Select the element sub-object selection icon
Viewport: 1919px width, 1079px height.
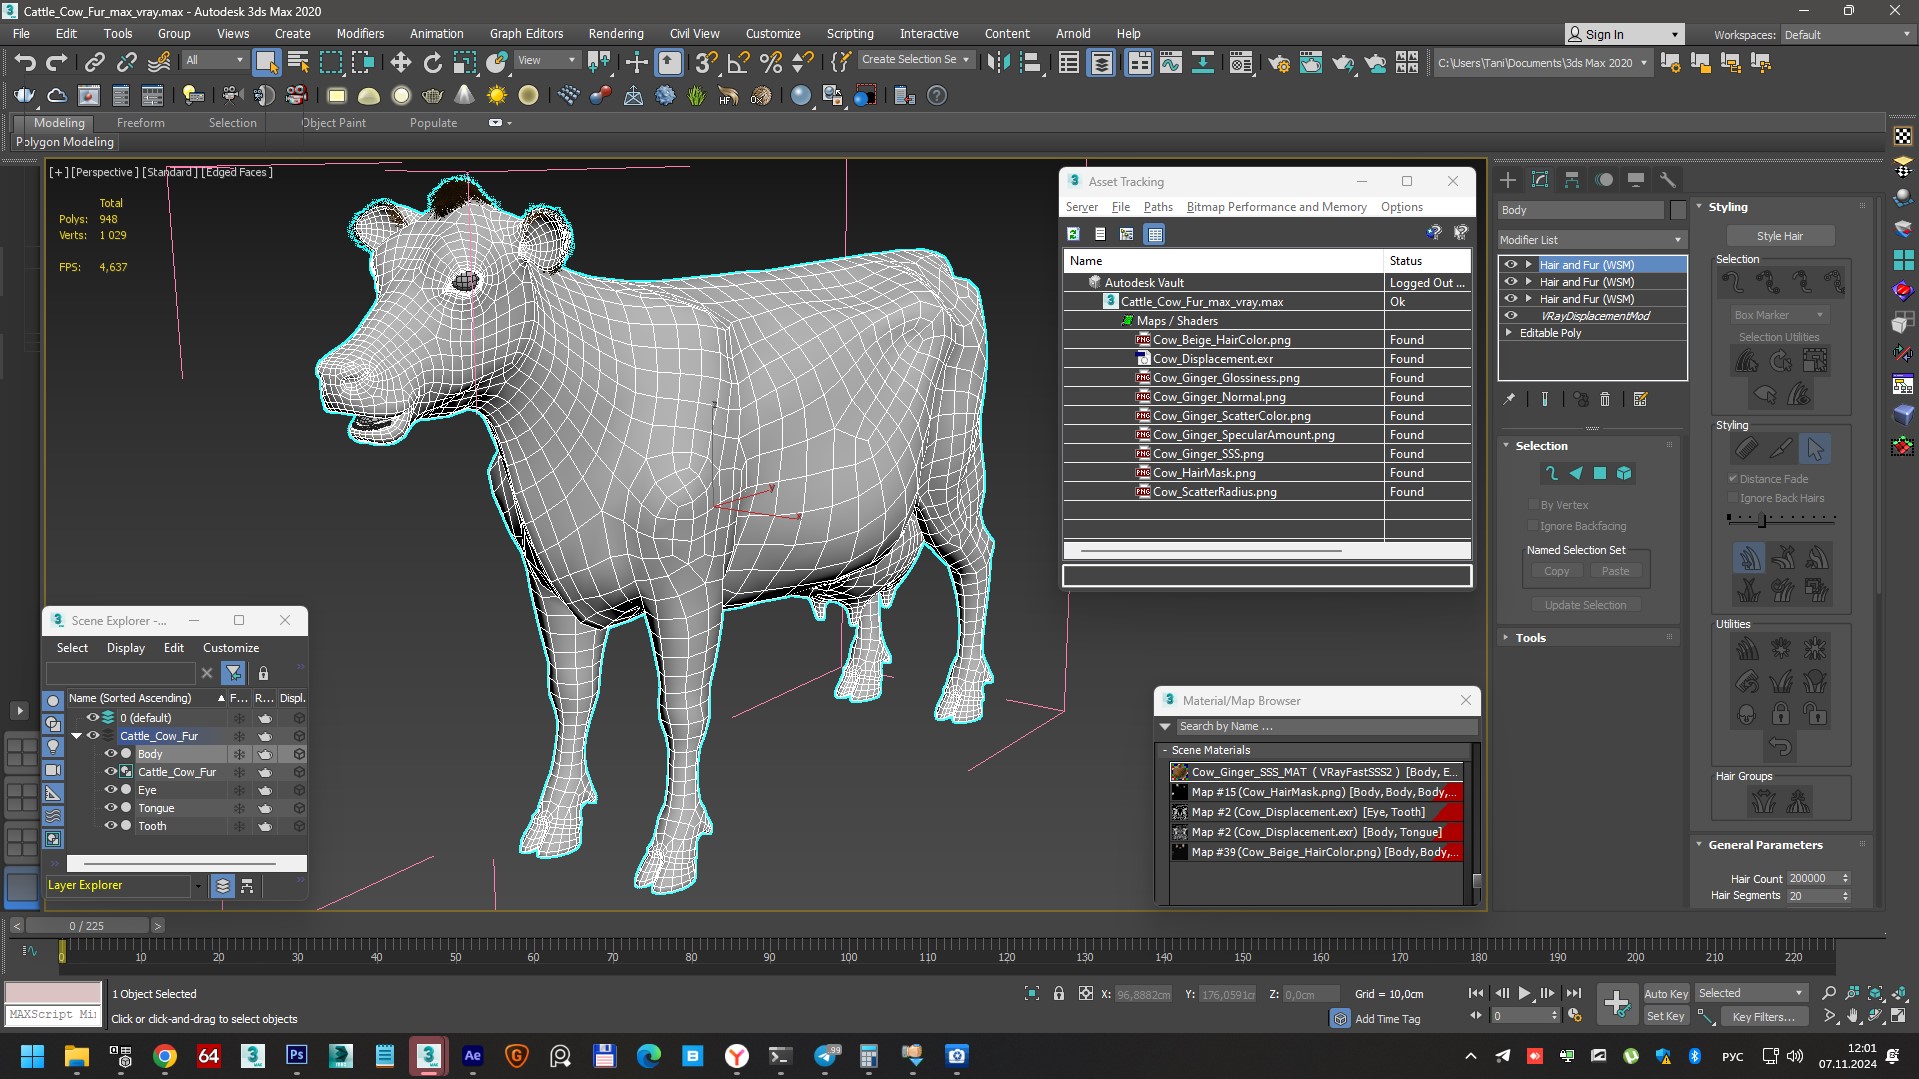tap(1624, 473)
